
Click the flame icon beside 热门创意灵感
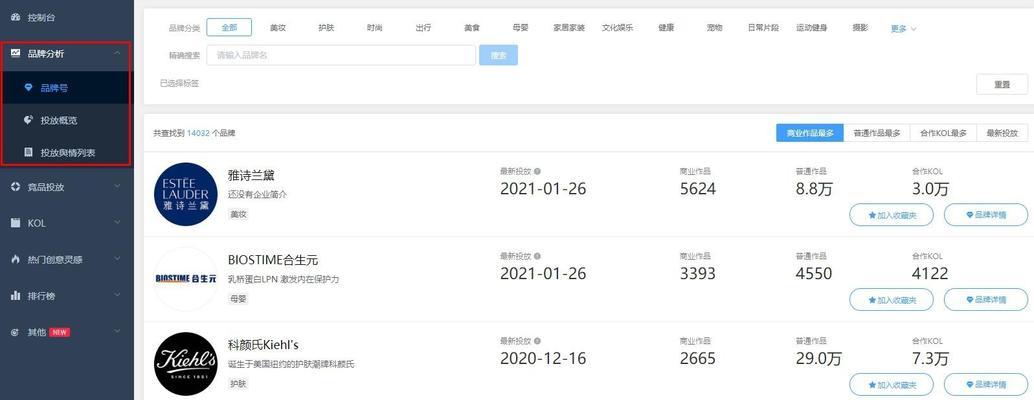point(16,259)
